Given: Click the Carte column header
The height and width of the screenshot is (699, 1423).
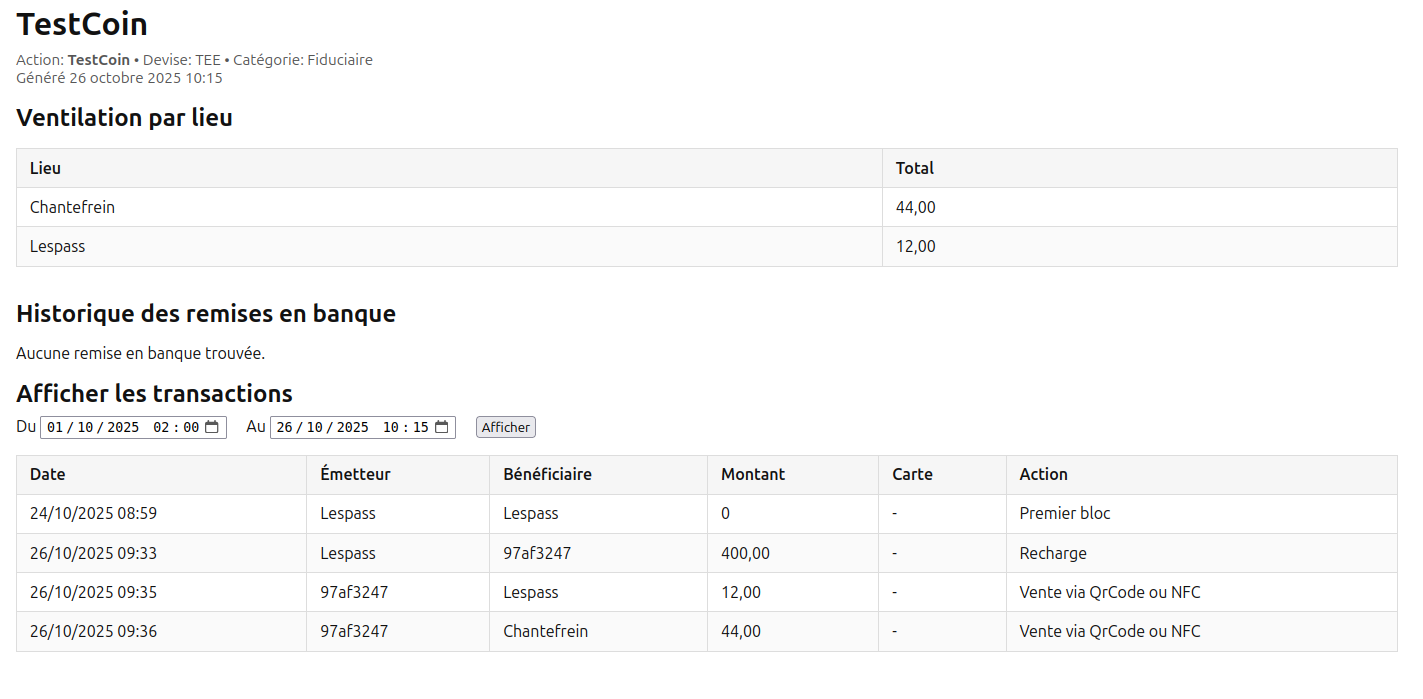Looking at the screenshot, I should click(x=912, y=474).
